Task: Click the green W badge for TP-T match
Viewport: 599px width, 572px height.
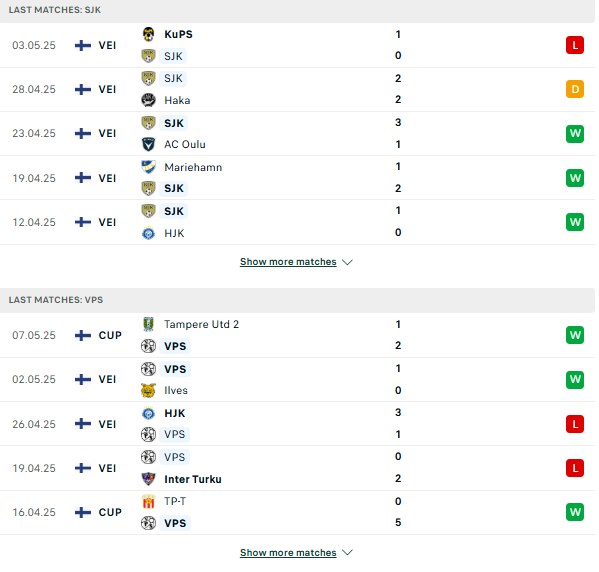Action: coord(575,512)
